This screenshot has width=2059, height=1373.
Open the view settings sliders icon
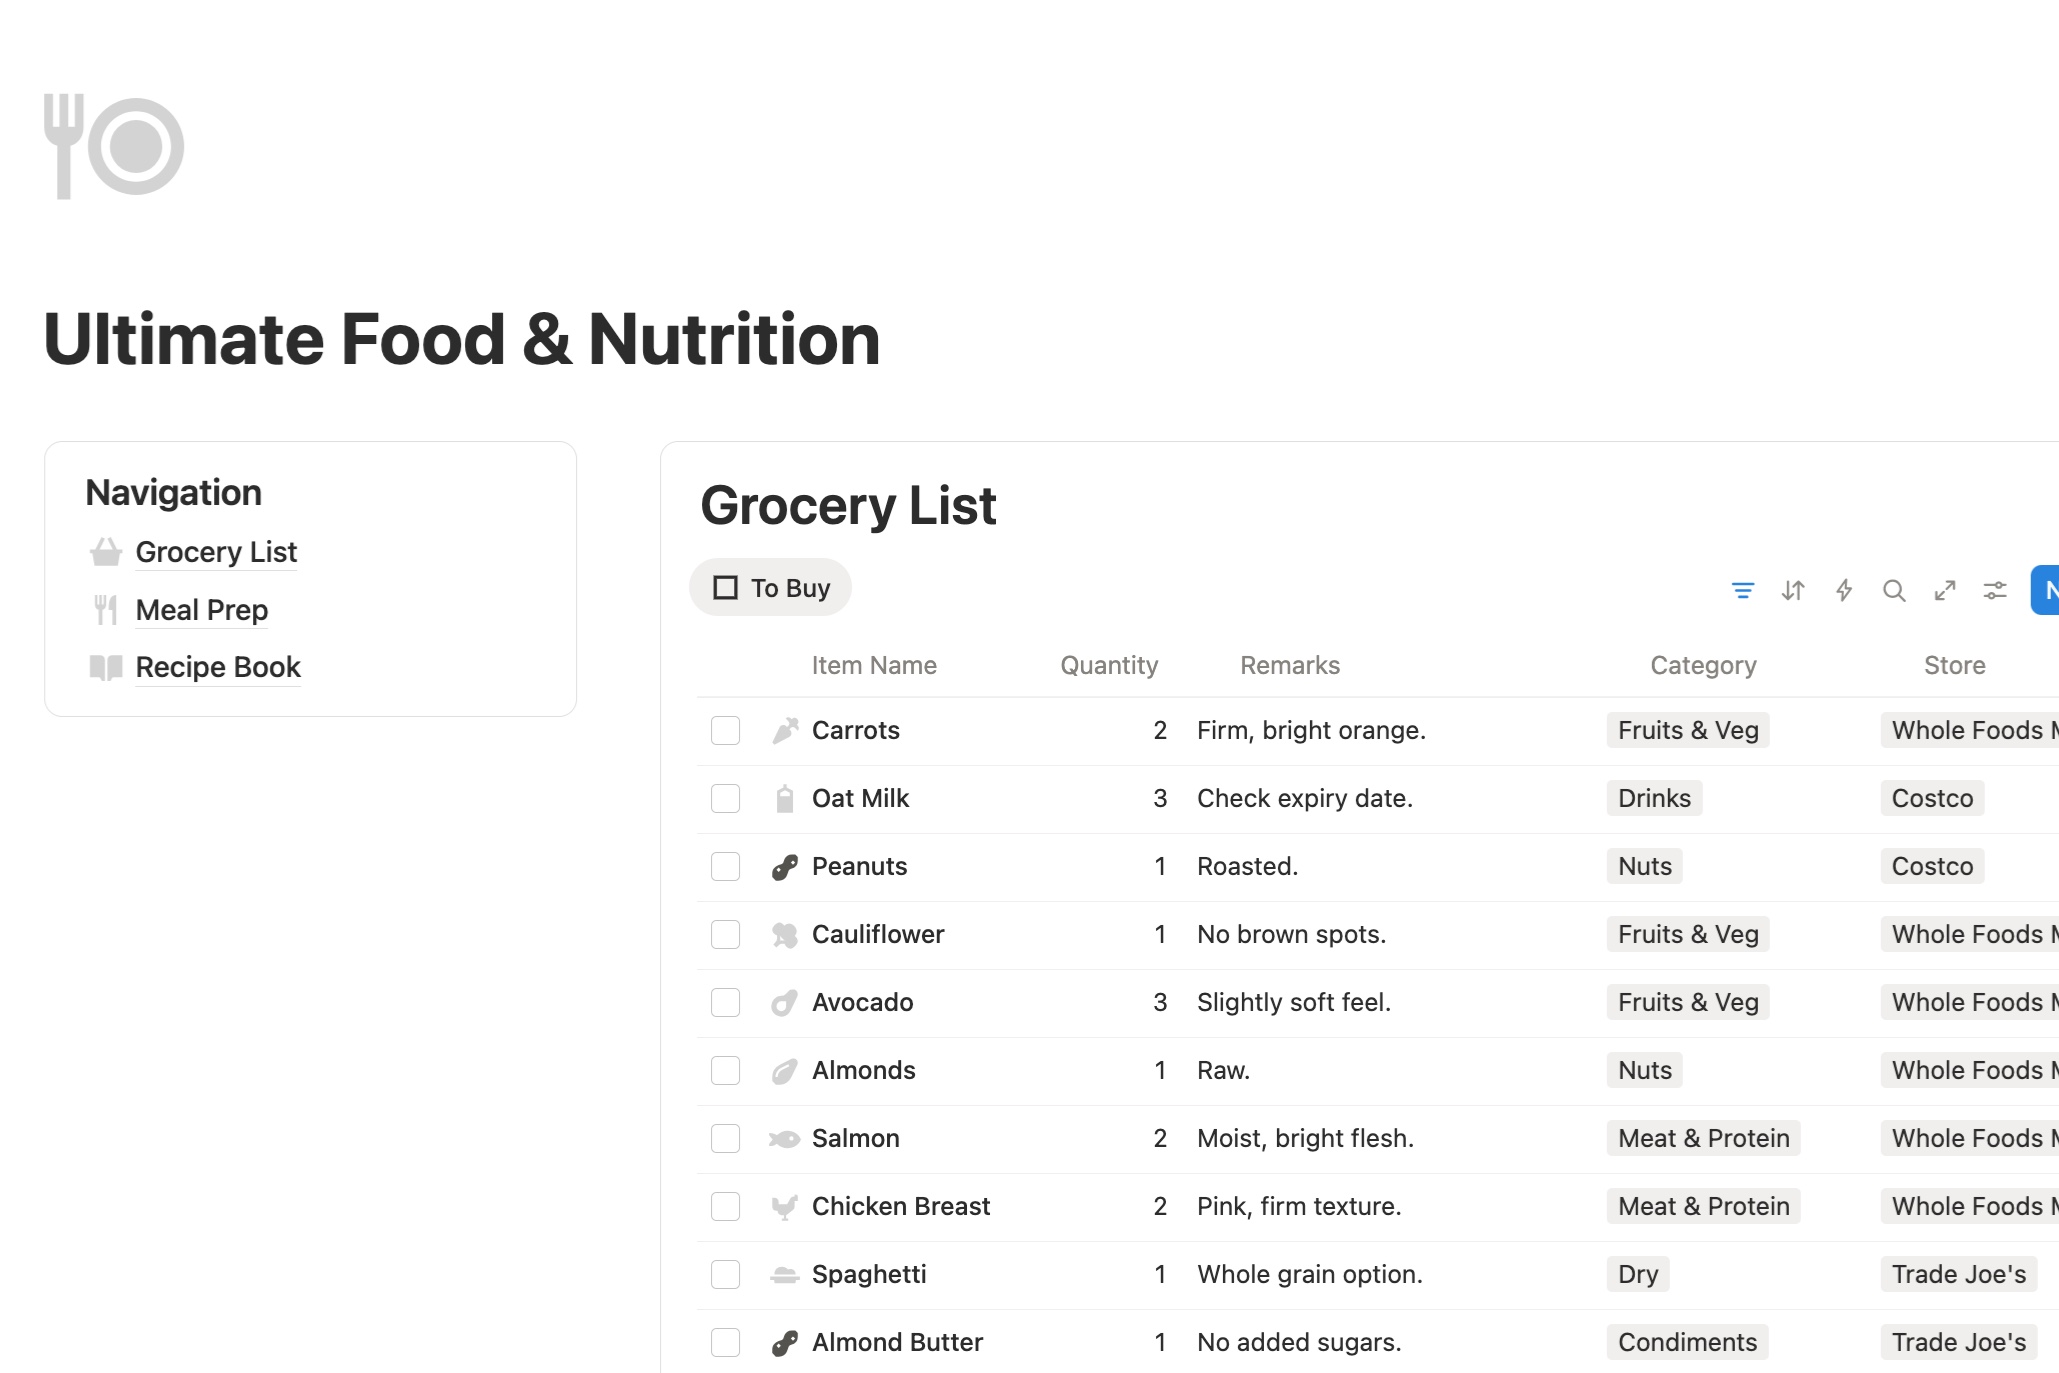click(1995, 590)
